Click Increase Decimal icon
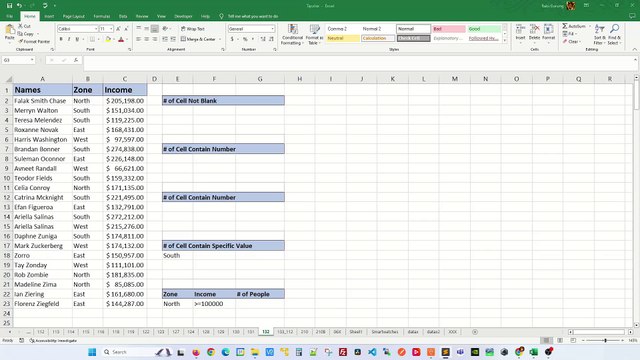The width and height of the screenshot is (640, 360). (263, 39)
